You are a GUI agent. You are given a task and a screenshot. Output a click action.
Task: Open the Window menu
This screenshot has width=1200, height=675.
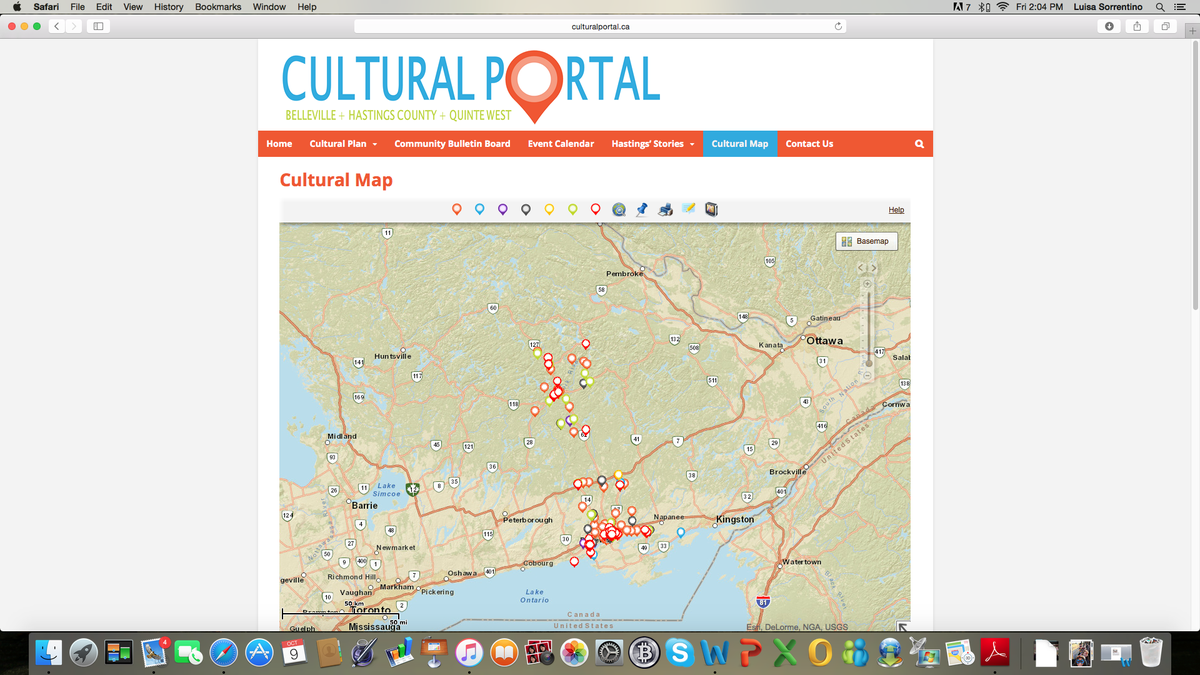pos(269,7)
